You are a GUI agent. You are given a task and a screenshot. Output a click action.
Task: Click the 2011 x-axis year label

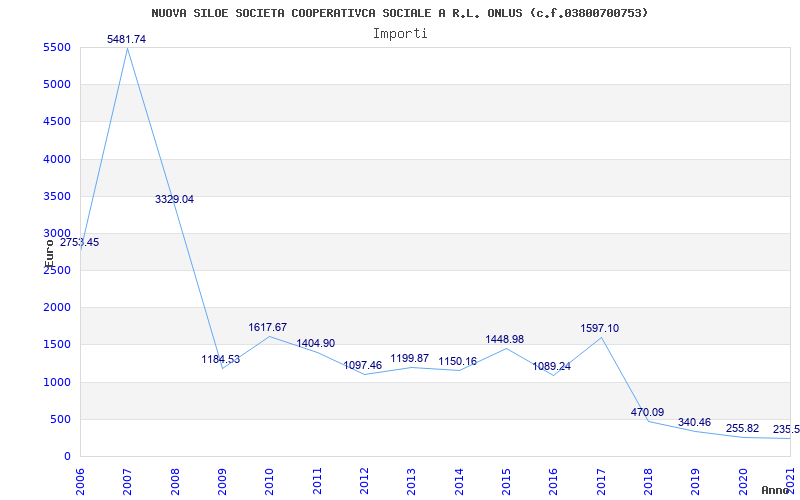click(x=317, y=480)
